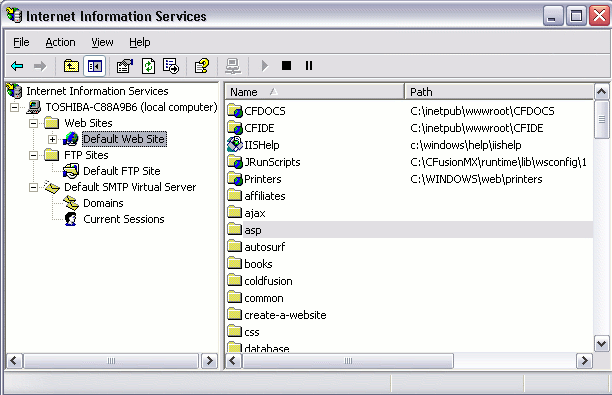Select Default FTP Site in tree
Viewport: 612px width, 395px height.
pyautogui.click(x=122, y=171)
